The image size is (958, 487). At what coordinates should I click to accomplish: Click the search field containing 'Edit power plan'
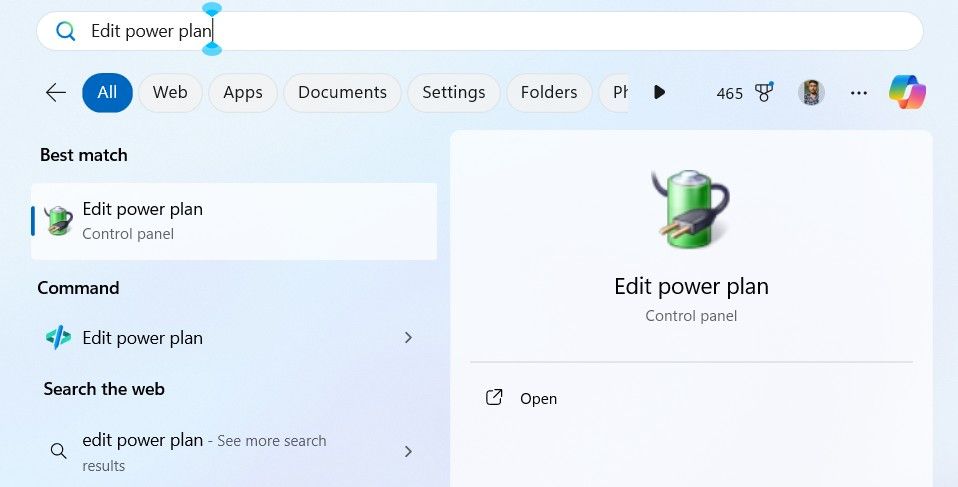click(x=480, y=31)
